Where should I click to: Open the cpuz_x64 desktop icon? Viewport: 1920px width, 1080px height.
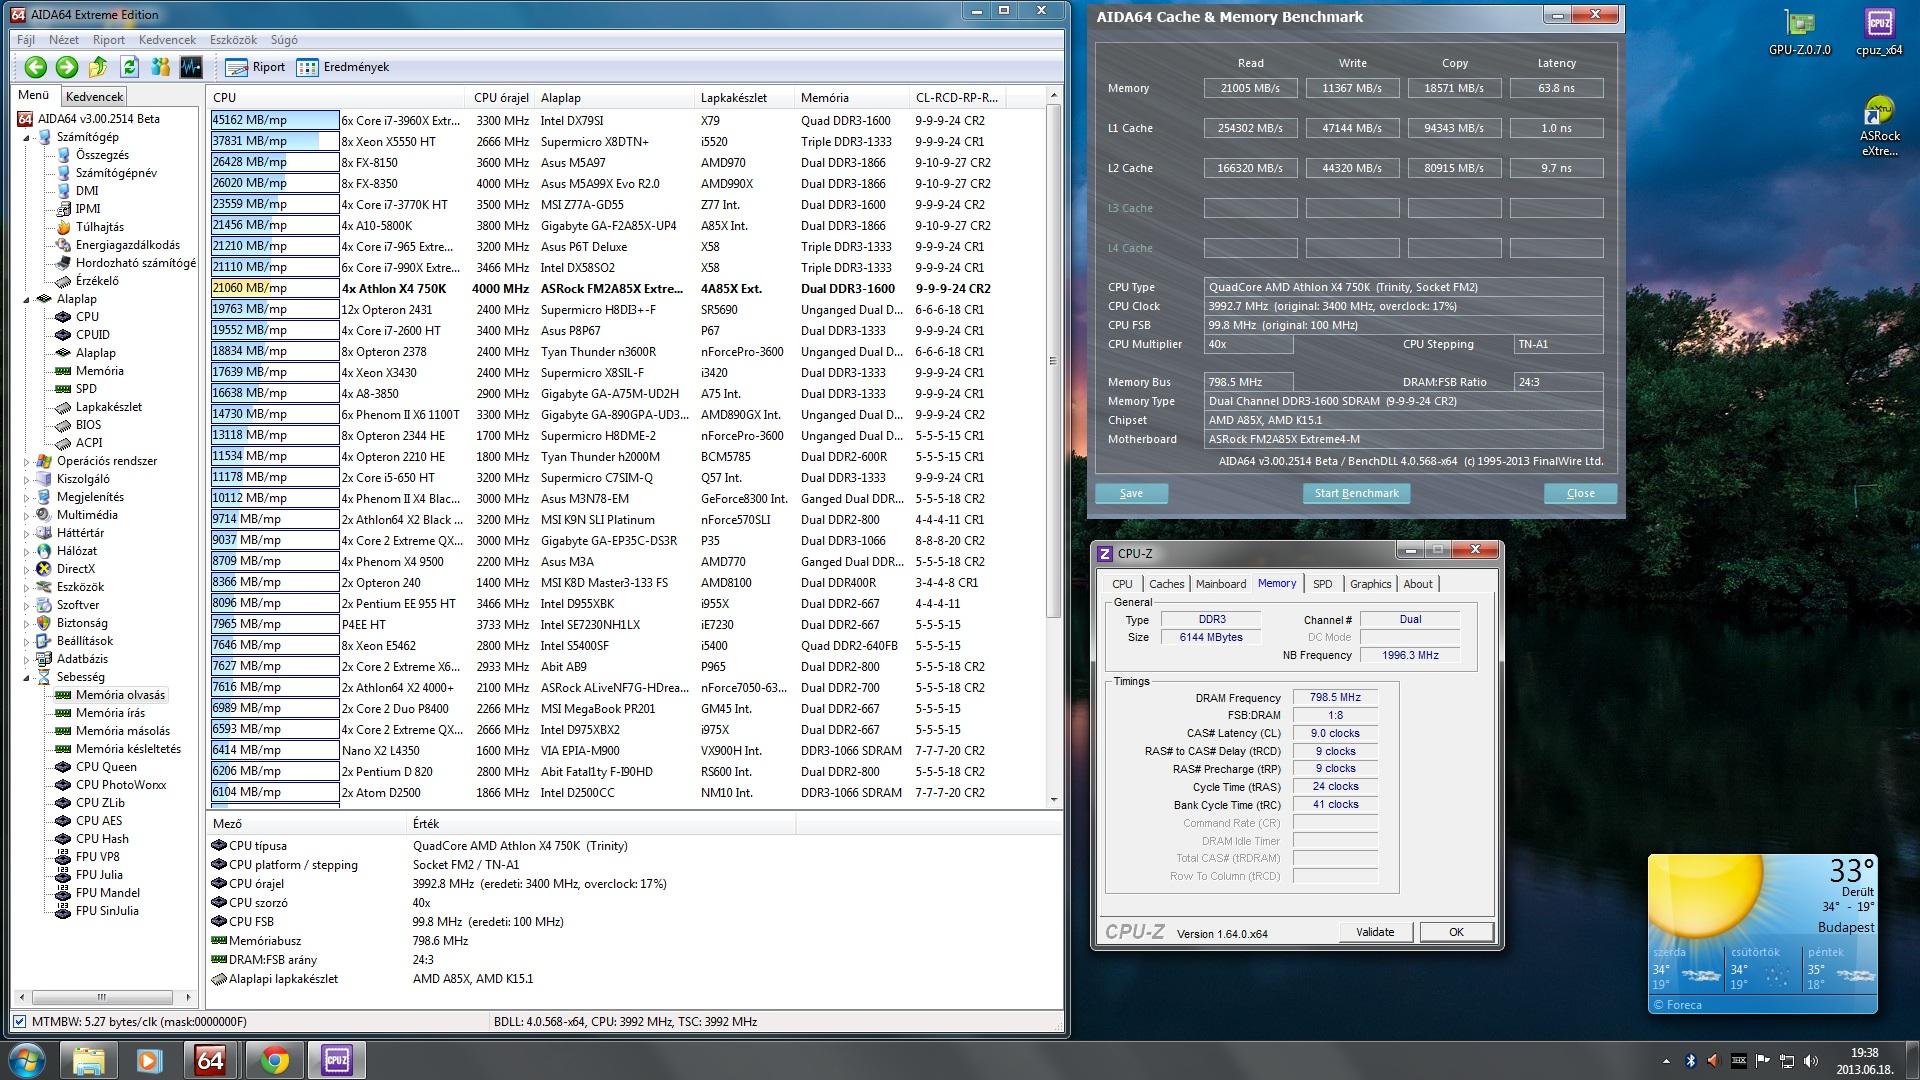[x=1879, y=33]
